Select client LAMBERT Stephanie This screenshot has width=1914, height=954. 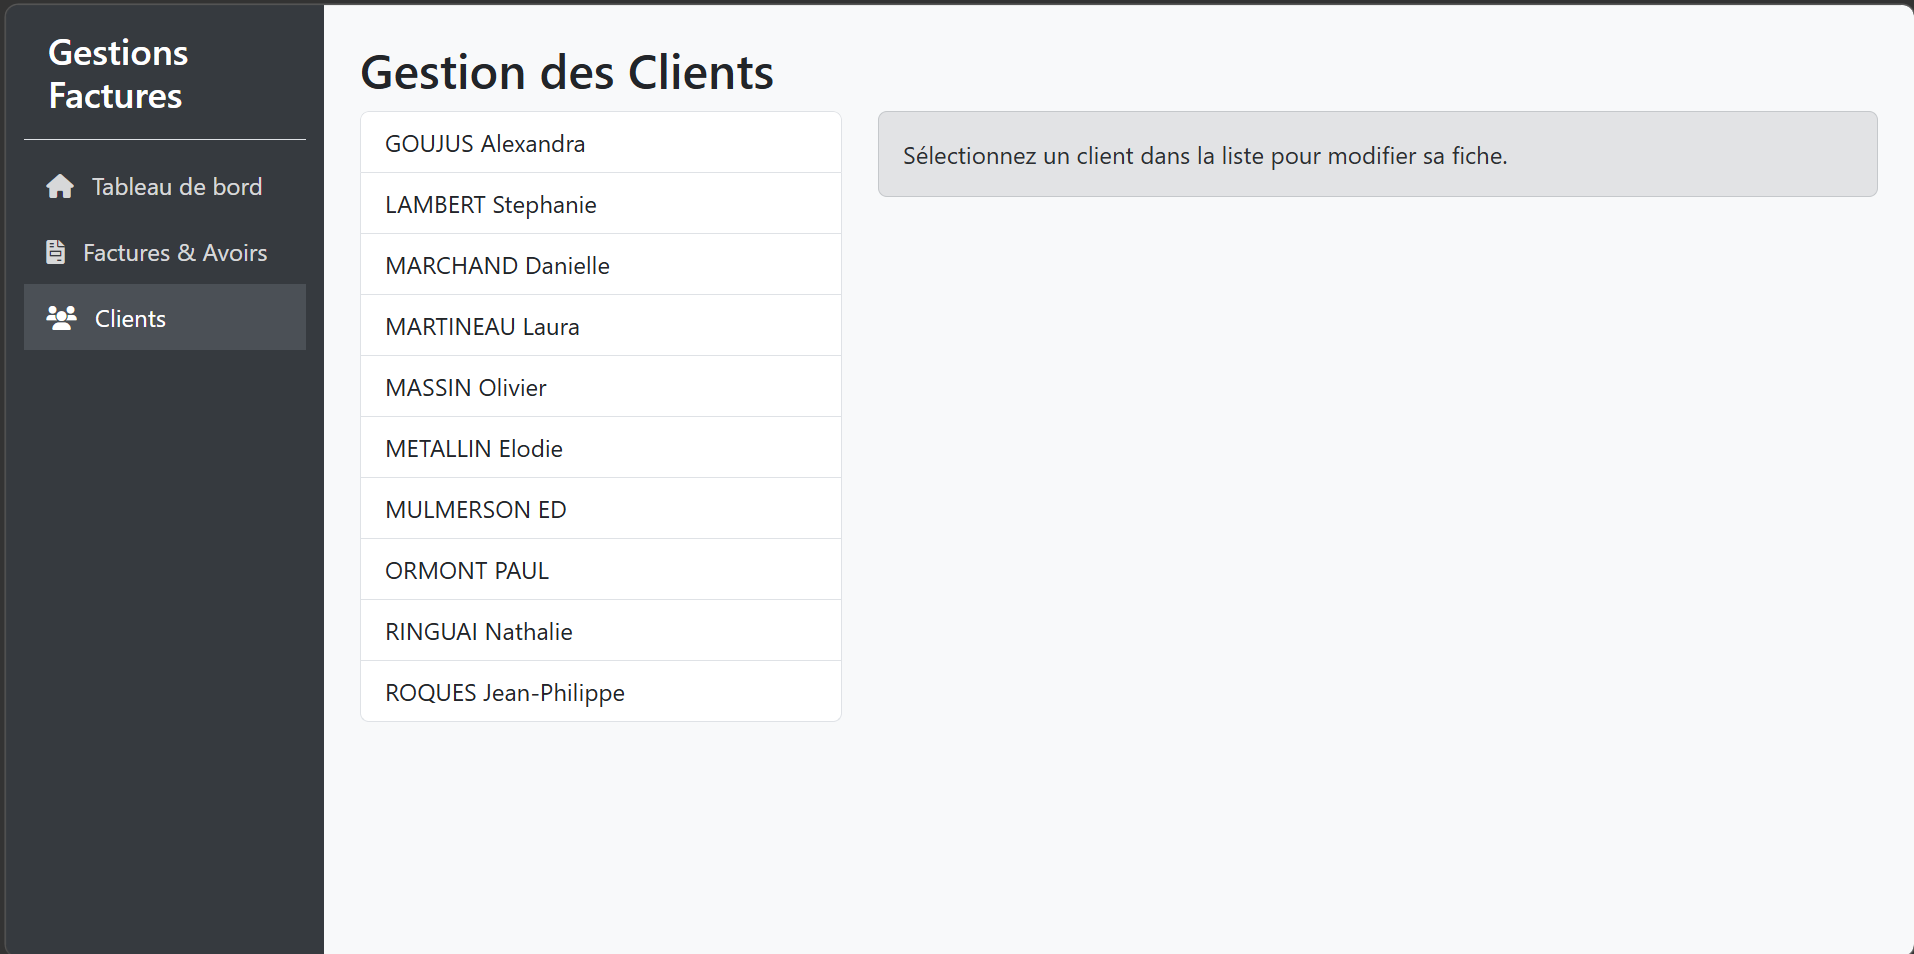[x=490, y=205]
